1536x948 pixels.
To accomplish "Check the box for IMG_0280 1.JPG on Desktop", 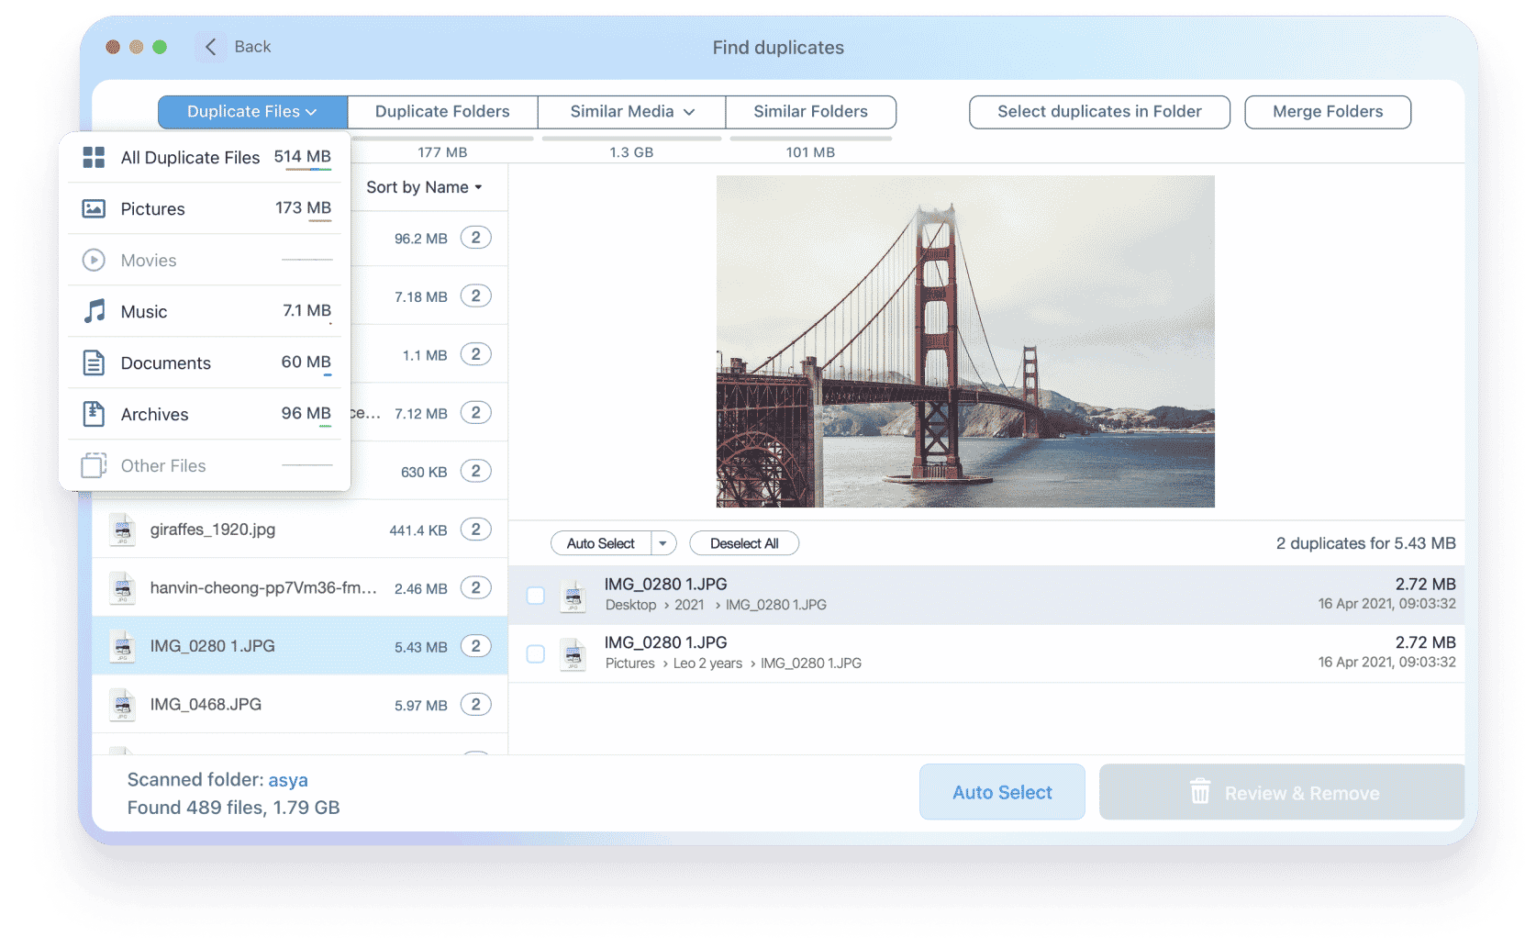I will coord(535,594).
